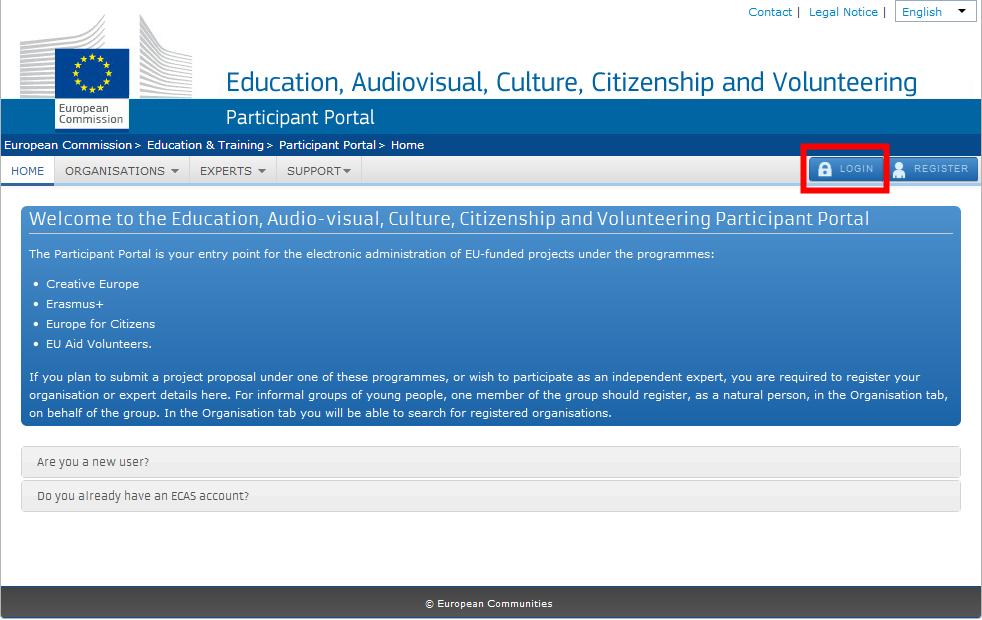This screenshot has width=982, height=620.
Task: Click the Home breadcrumb
Action: (408, 145)
